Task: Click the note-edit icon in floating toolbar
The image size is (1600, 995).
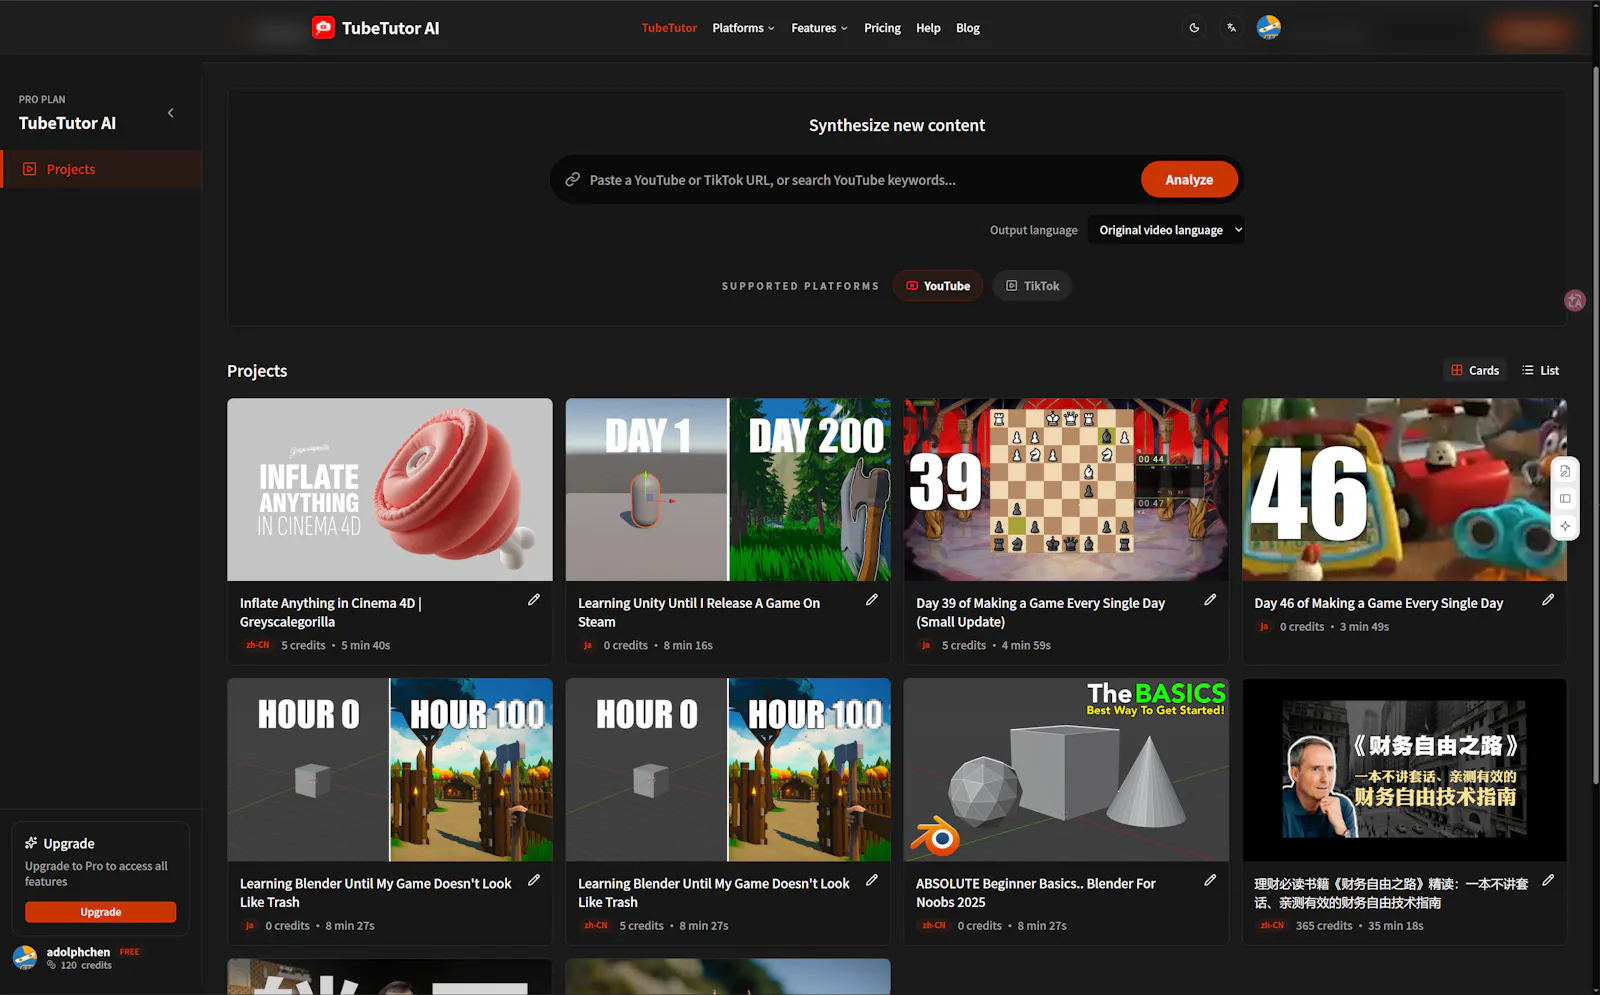Action: [1565, 471]
